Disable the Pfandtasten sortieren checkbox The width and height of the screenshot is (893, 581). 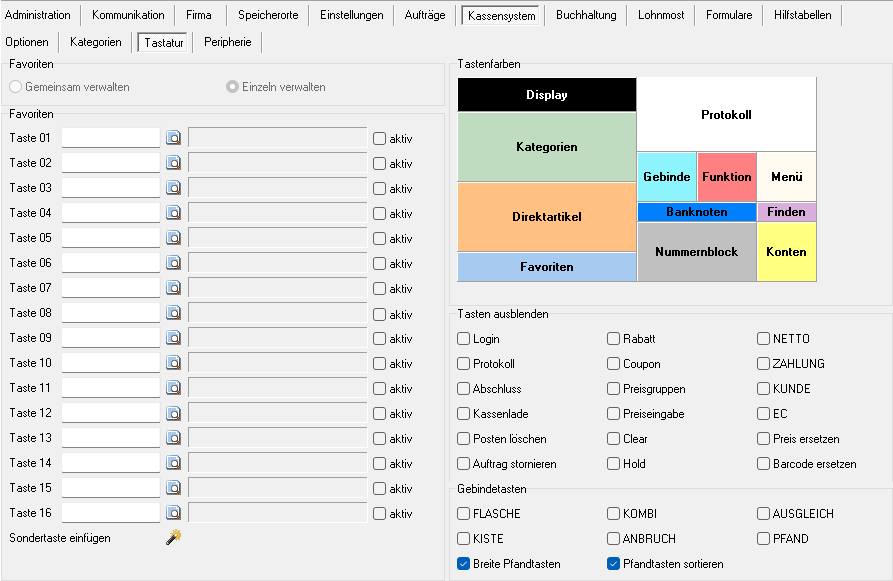614,564
